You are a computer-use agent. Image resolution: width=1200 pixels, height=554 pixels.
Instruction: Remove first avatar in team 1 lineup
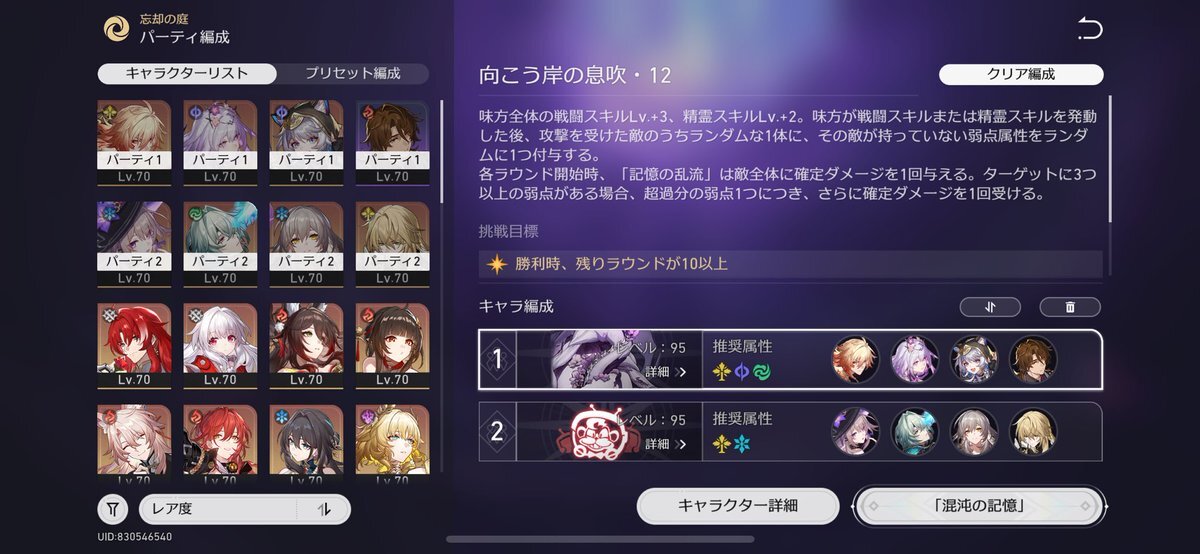(x=855, y=360)
